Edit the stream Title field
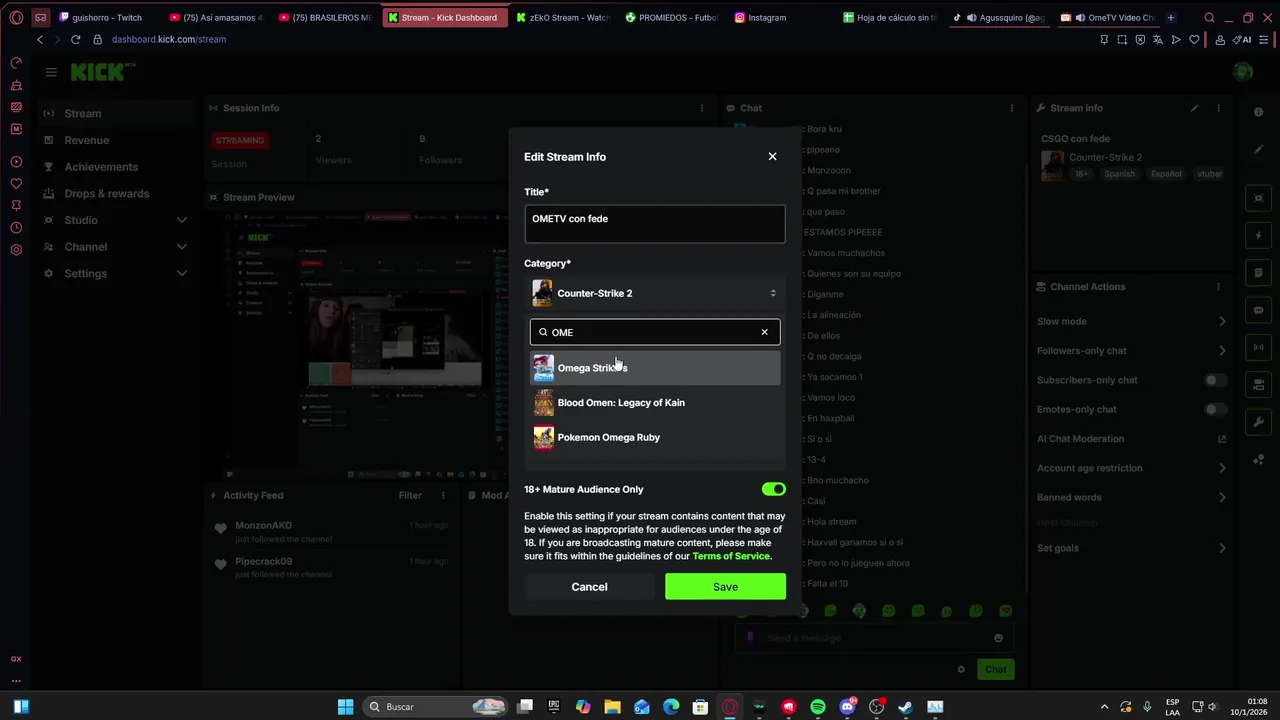The height and width of the screenshot is (720, 1280). (655, 224)
